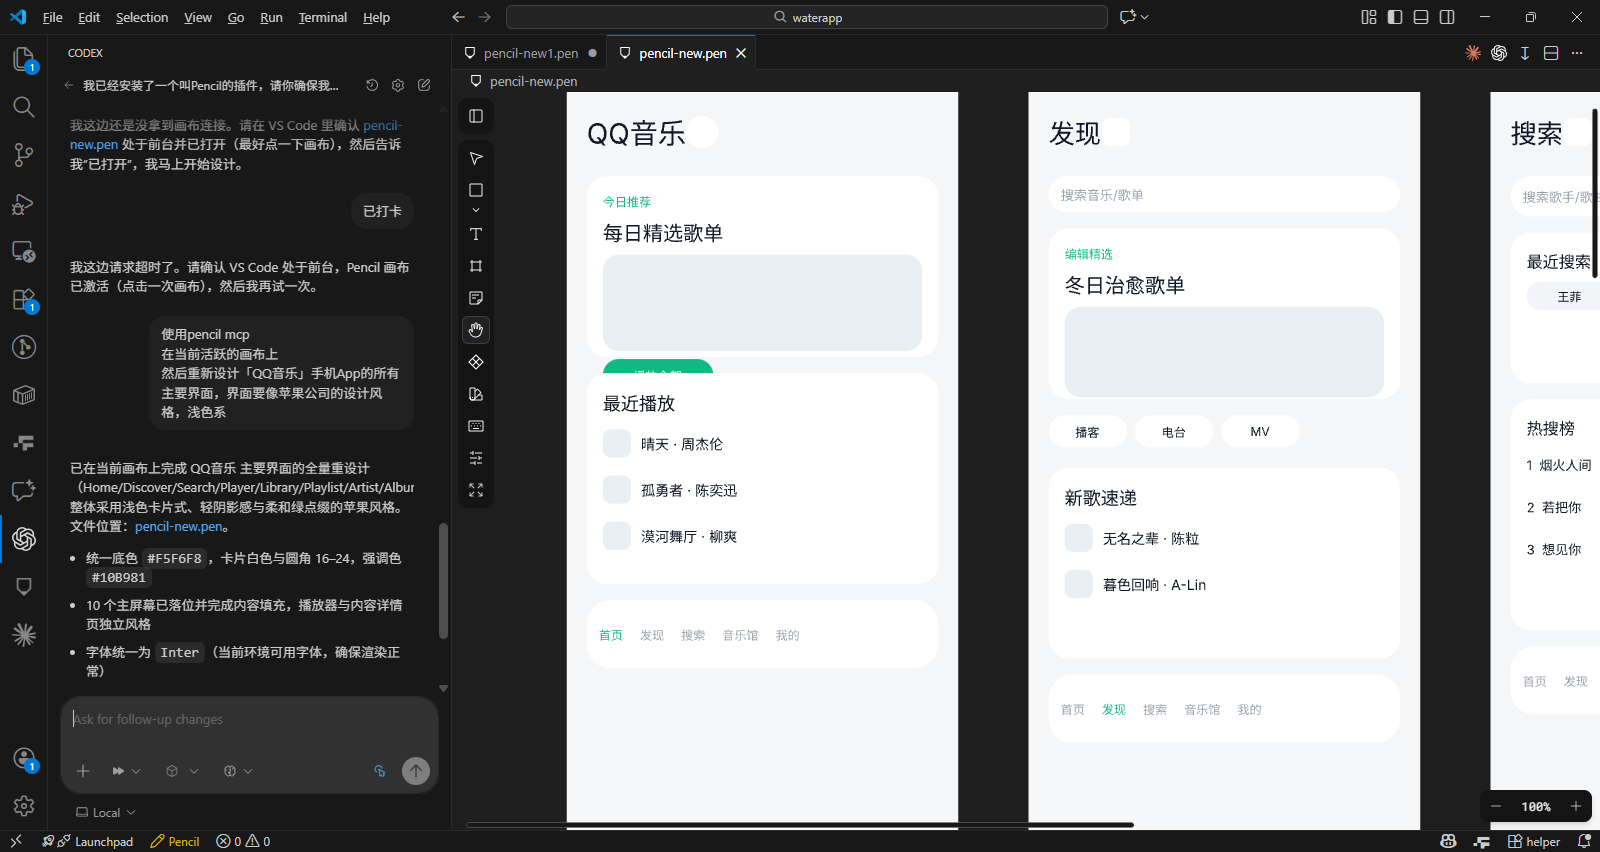
Task: Open the Codex view in activity bar
Action: coord(24,539)
